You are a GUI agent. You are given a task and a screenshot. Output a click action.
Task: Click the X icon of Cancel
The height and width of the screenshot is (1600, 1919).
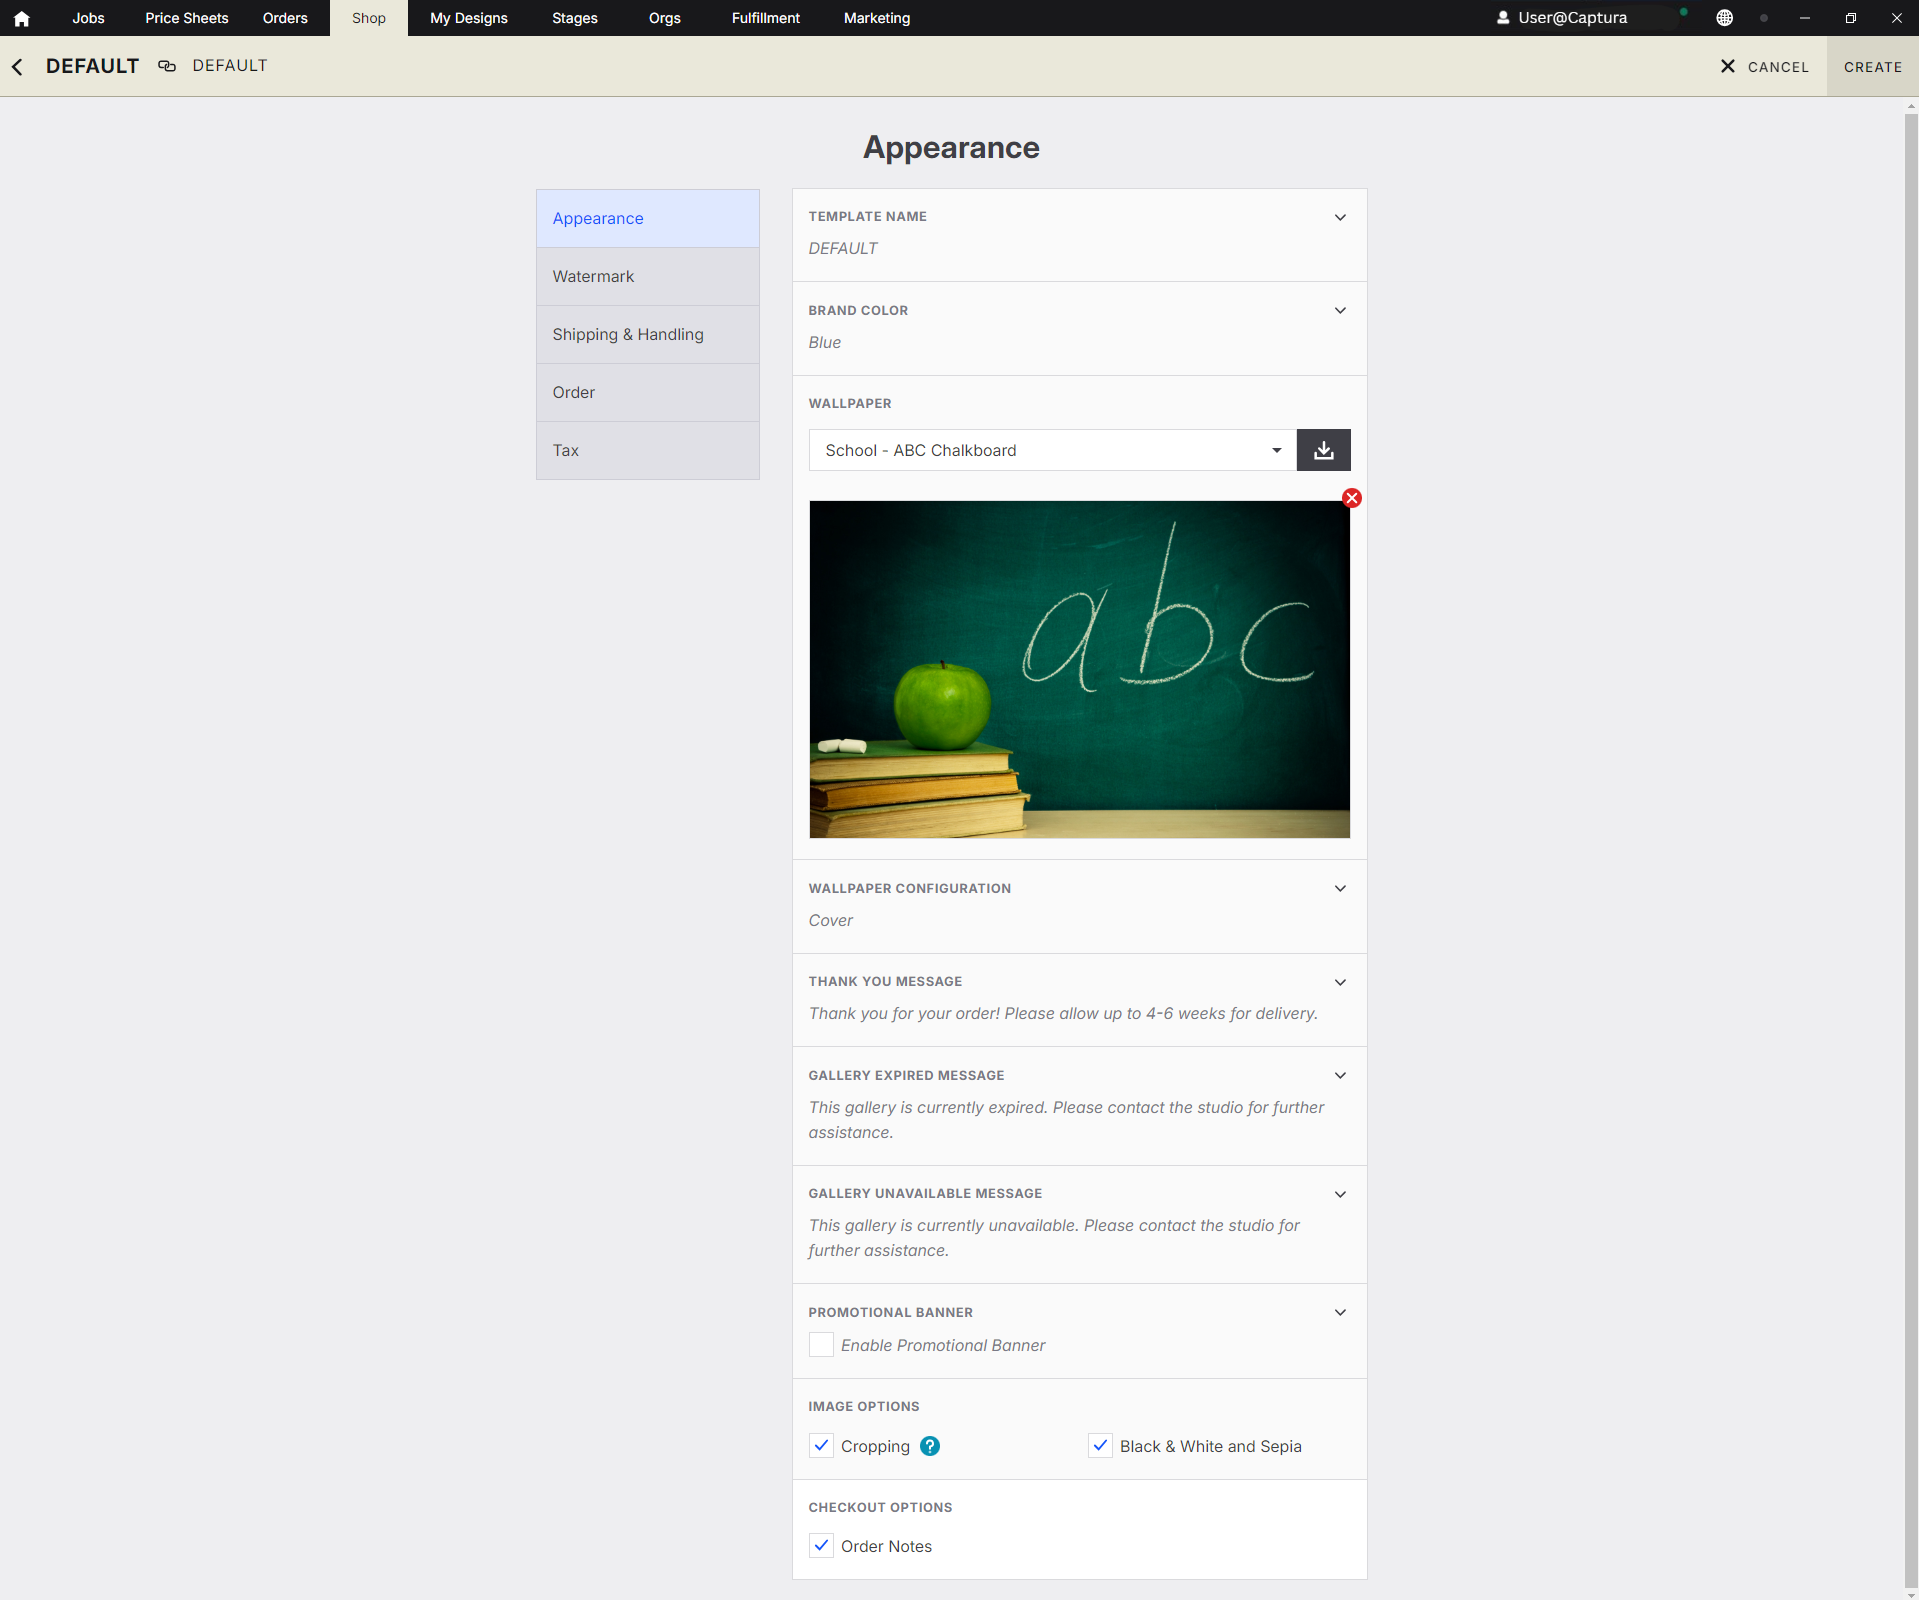pyautogui.click(x=1727, y=66)
